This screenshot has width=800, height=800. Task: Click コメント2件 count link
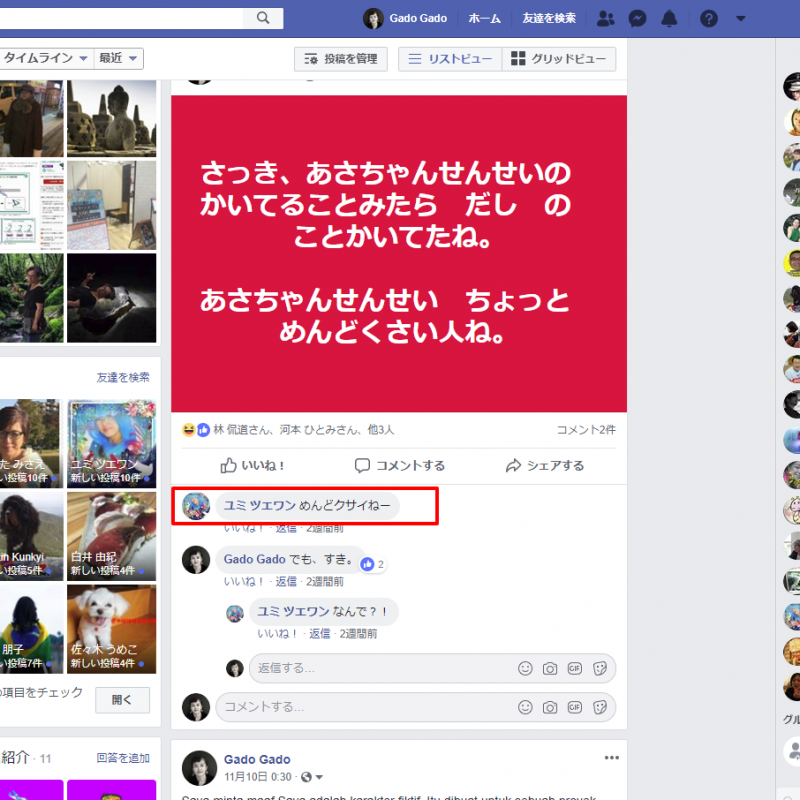(586, 430)
